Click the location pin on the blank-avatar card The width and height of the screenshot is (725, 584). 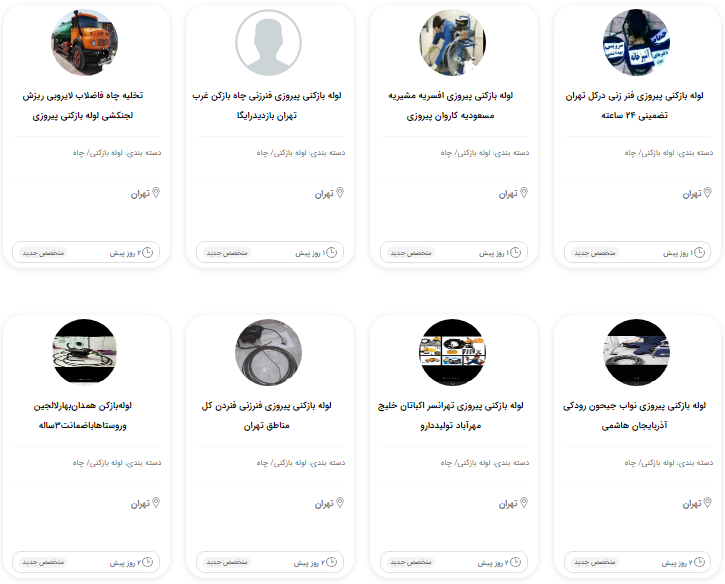340,193
